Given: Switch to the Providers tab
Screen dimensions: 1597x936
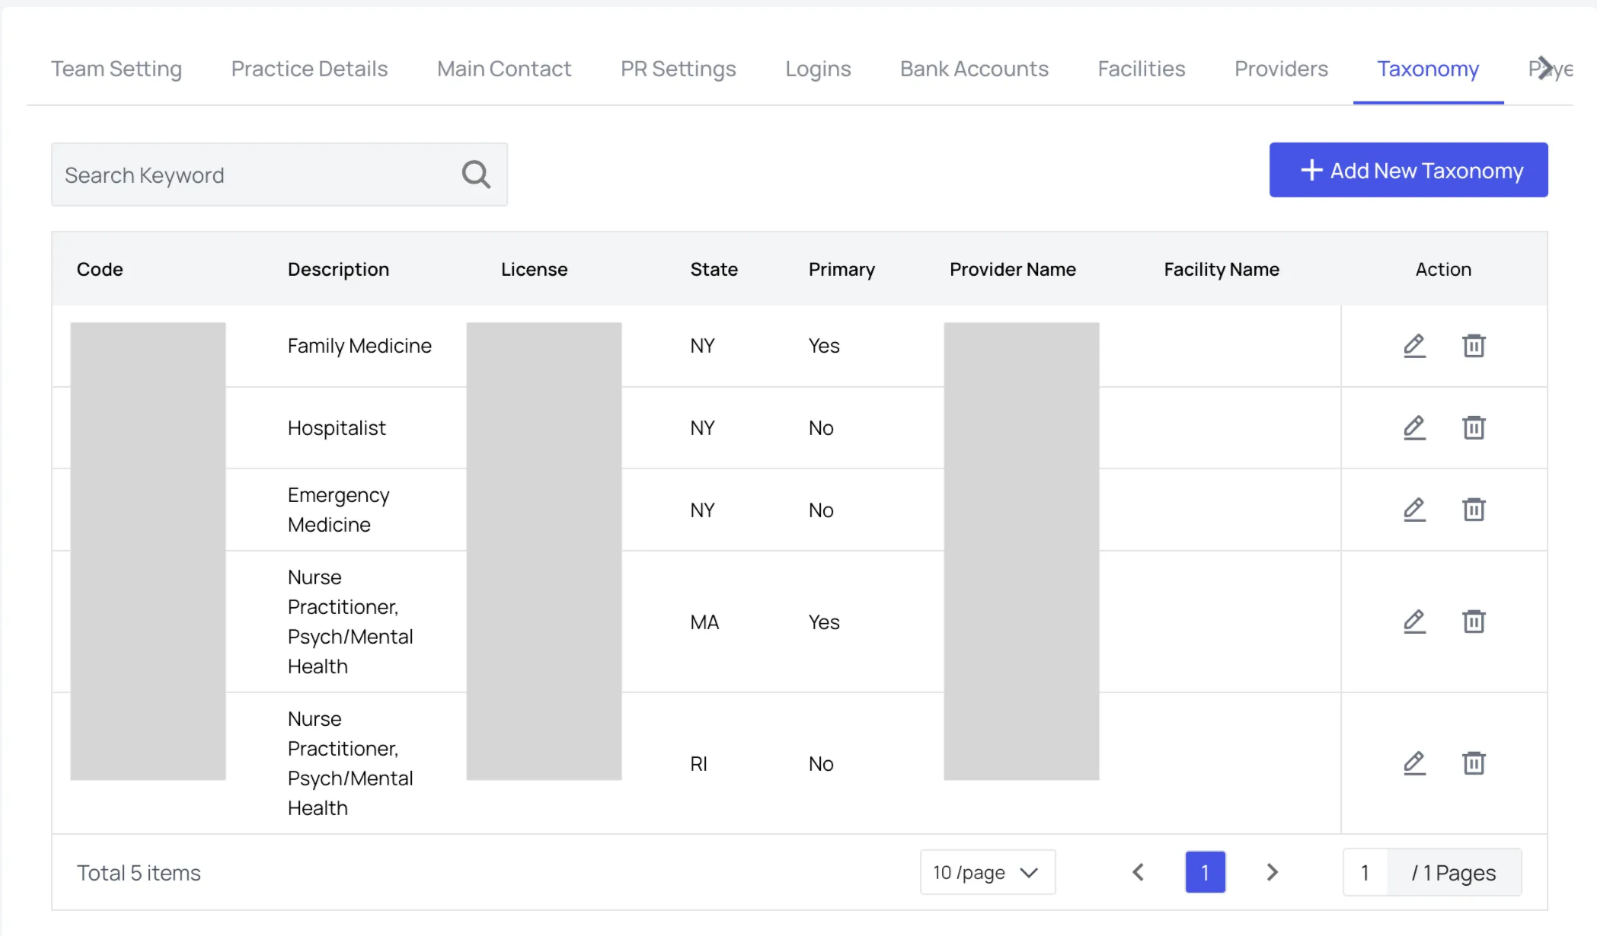Looking at the screenshot, I should click(1281, 69).
